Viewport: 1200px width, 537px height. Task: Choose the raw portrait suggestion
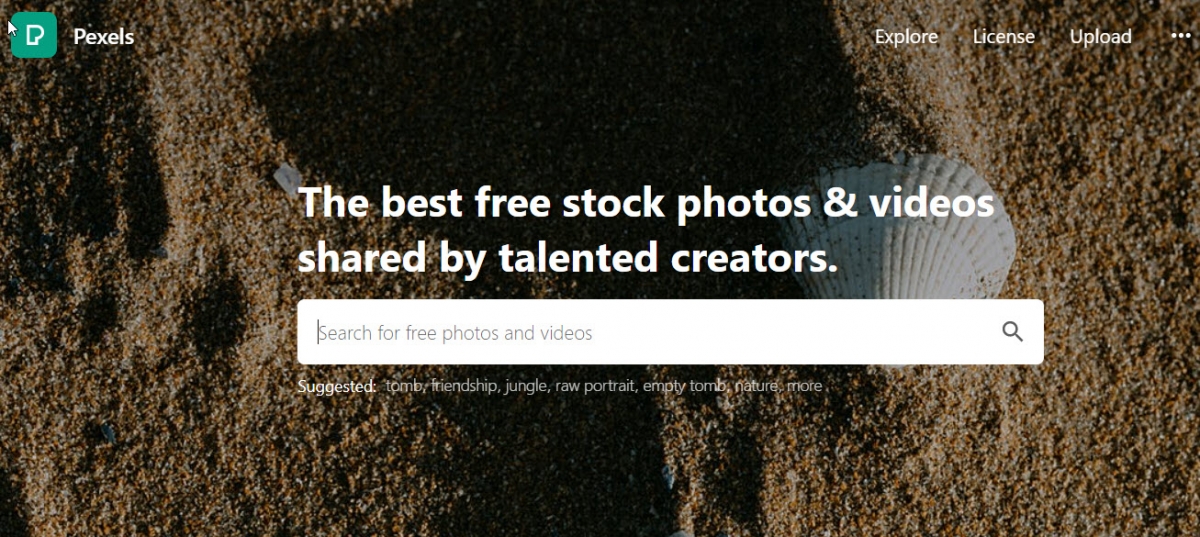[596, 386]
